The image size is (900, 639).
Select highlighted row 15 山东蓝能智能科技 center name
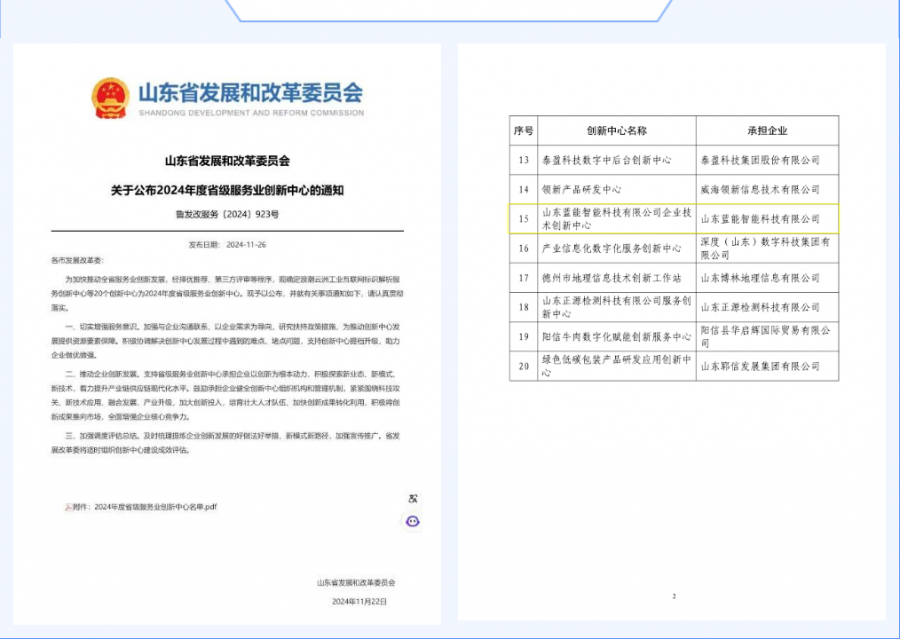(616, 218)
